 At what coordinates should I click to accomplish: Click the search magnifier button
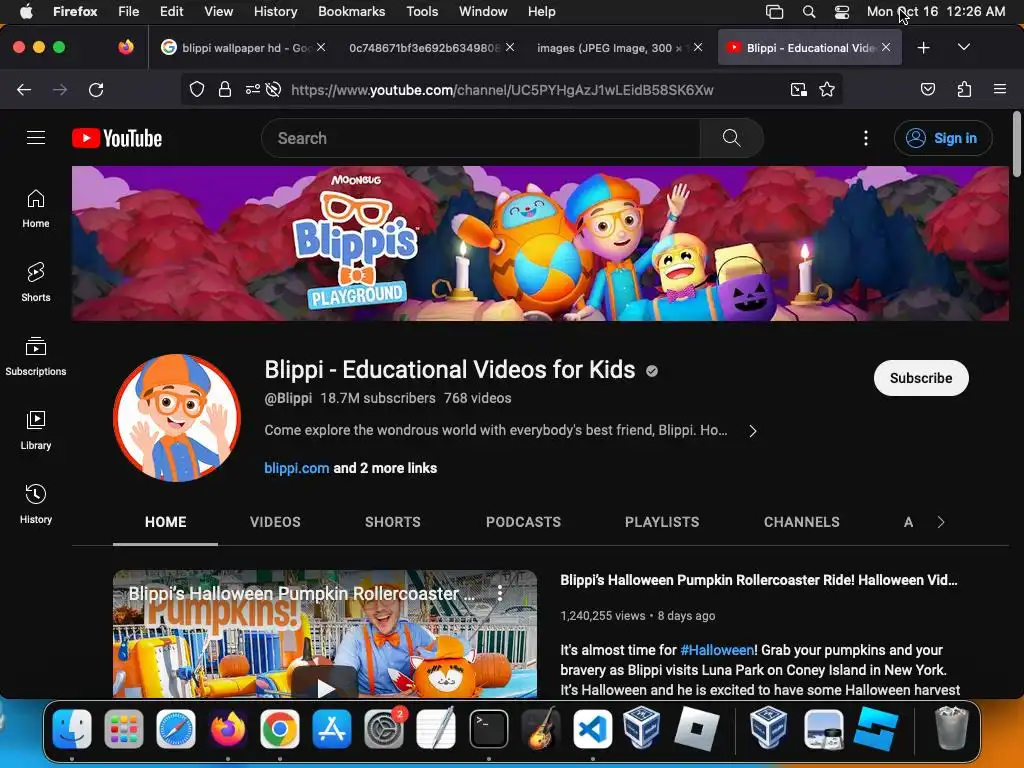click(731, 138)
